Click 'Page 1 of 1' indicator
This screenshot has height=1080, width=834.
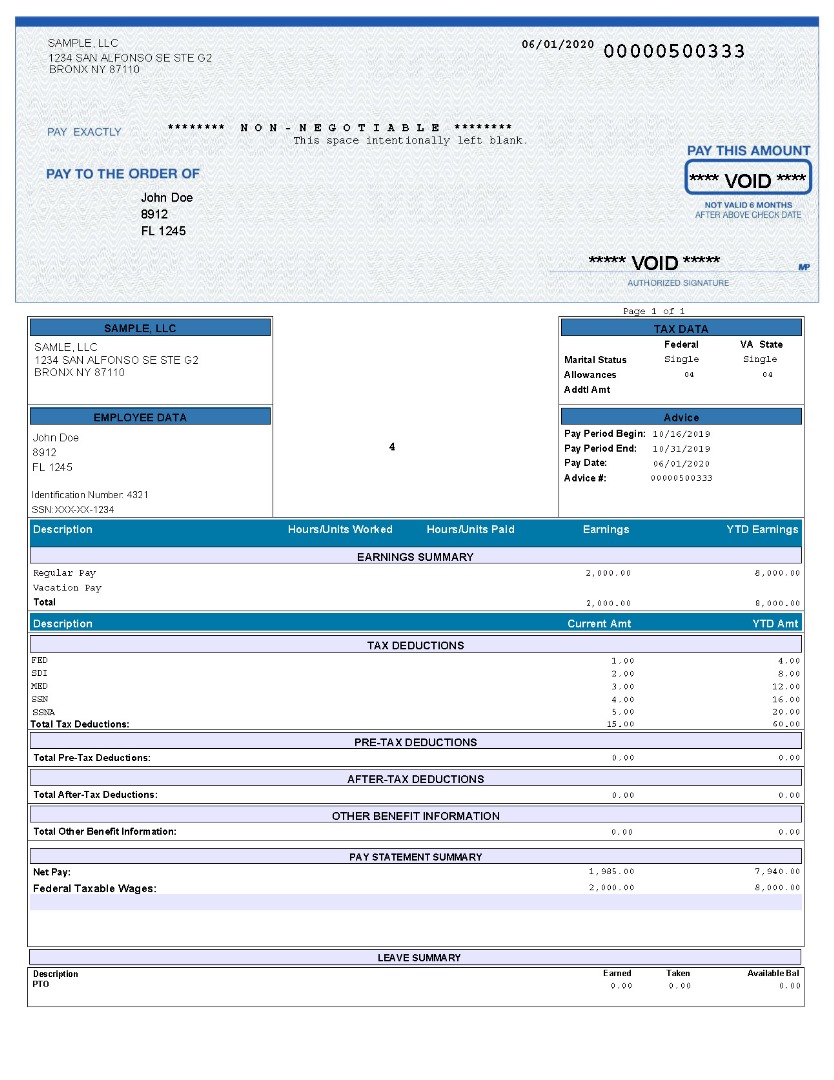tap(654, 311)
